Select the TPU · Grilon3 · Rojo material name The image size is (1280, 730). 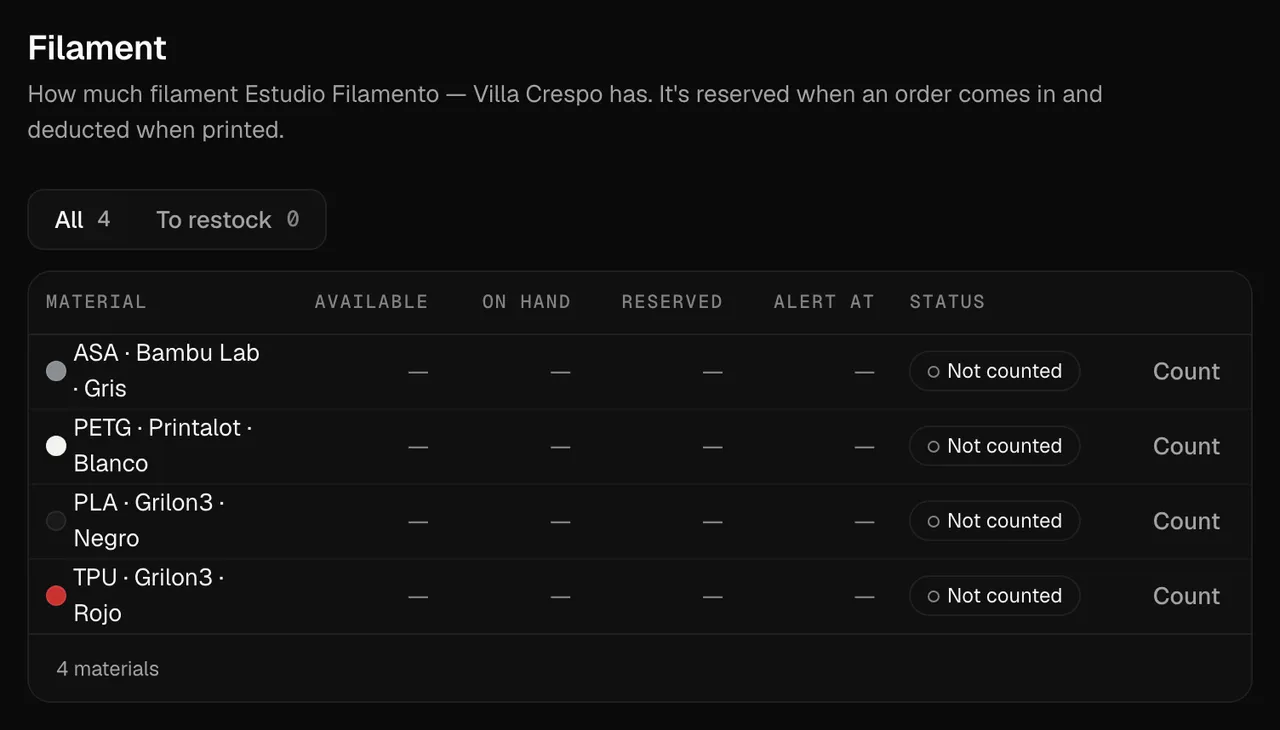(149, 596)
